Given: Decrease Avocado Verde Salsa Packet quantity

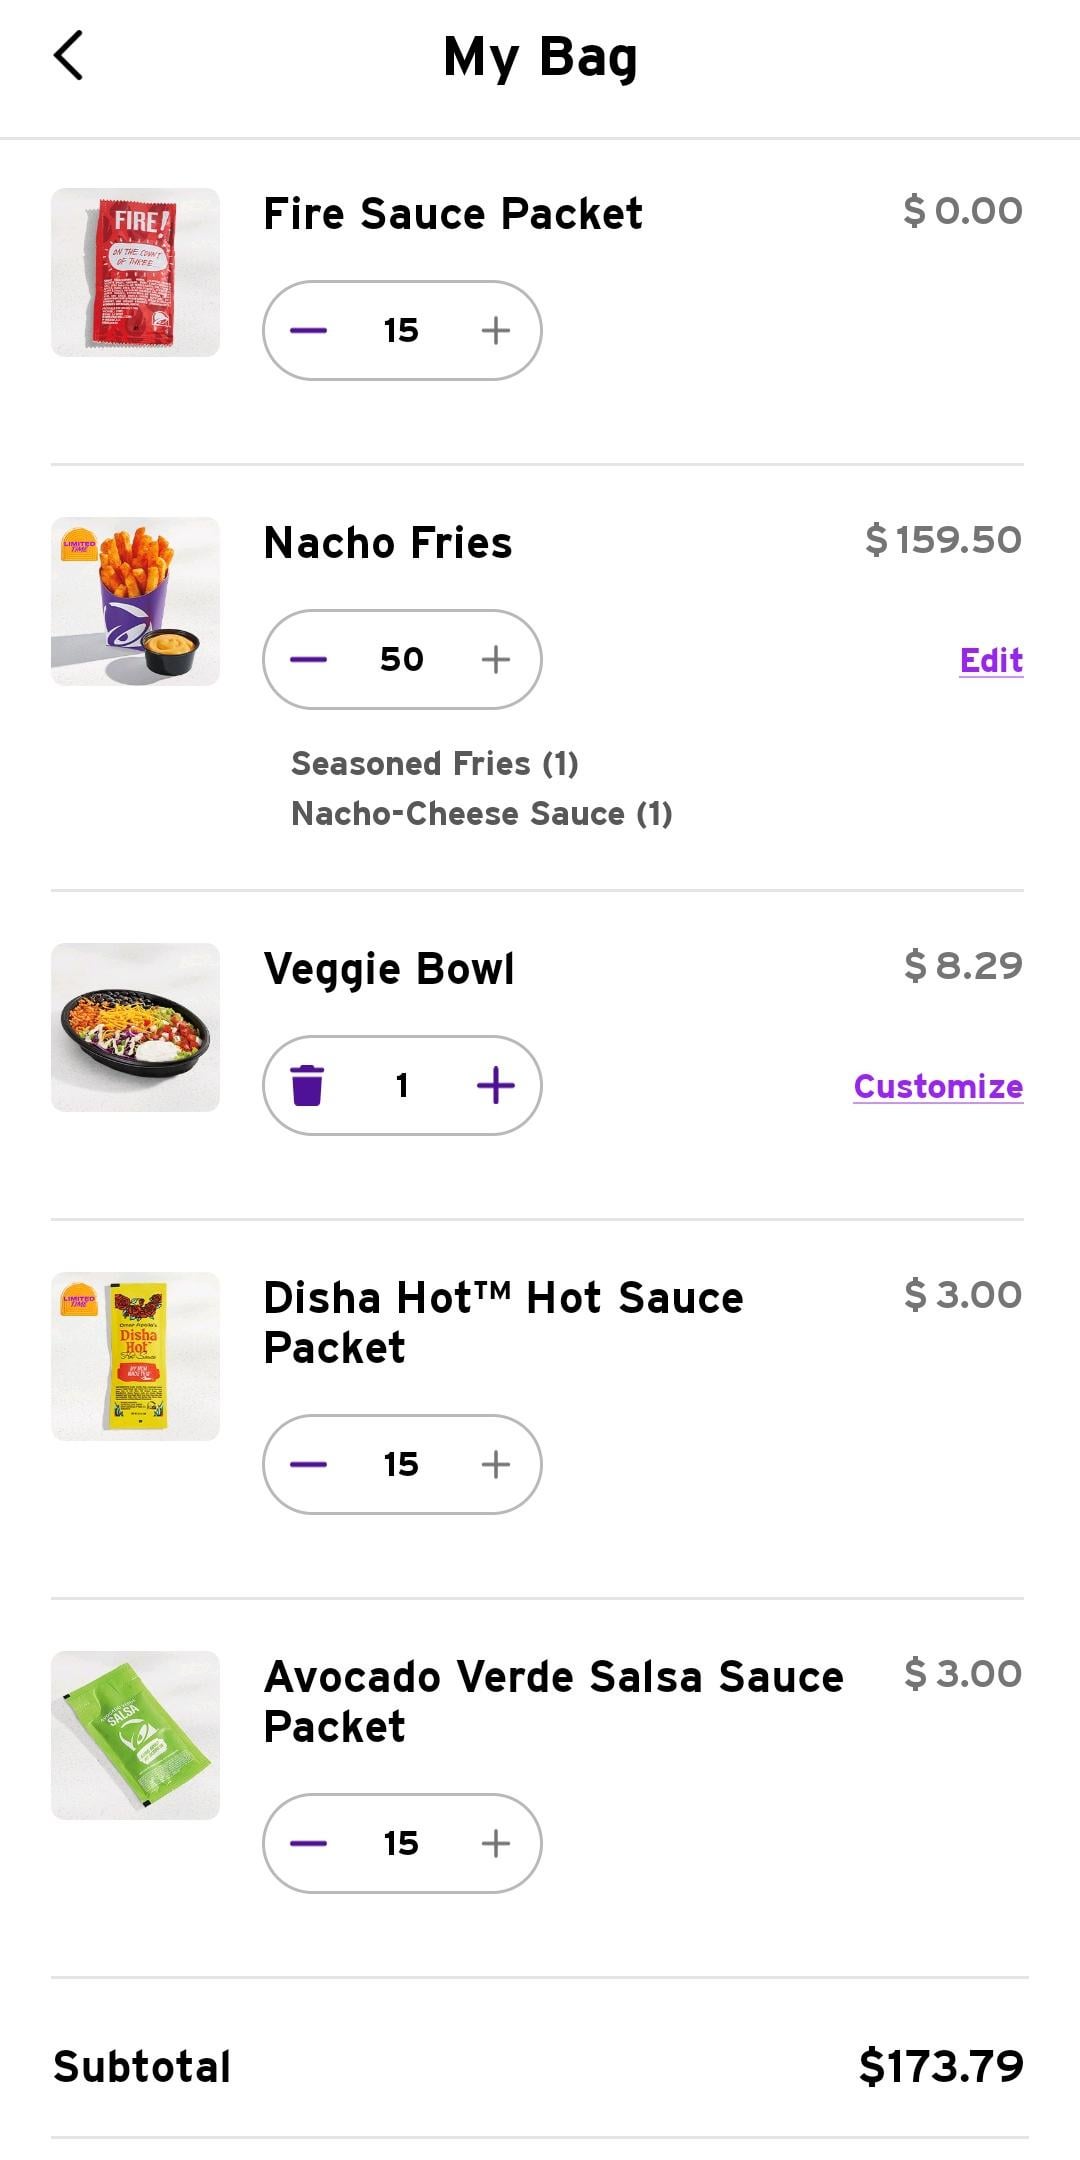Looking at the screenshot, I should [308, 1844].
